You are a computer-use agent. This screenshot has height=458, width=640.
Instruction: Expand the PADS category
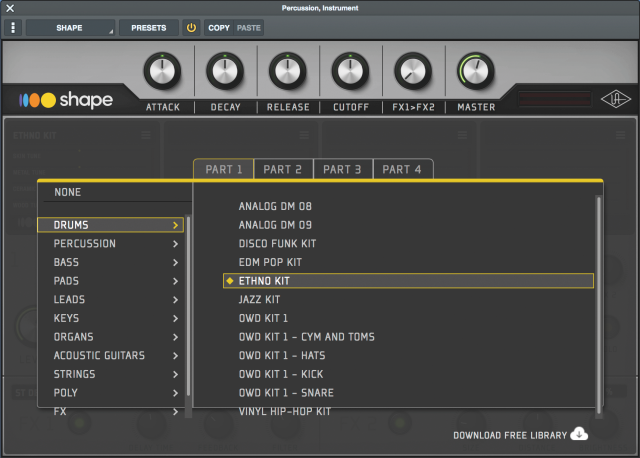click(x=110, y=281)
